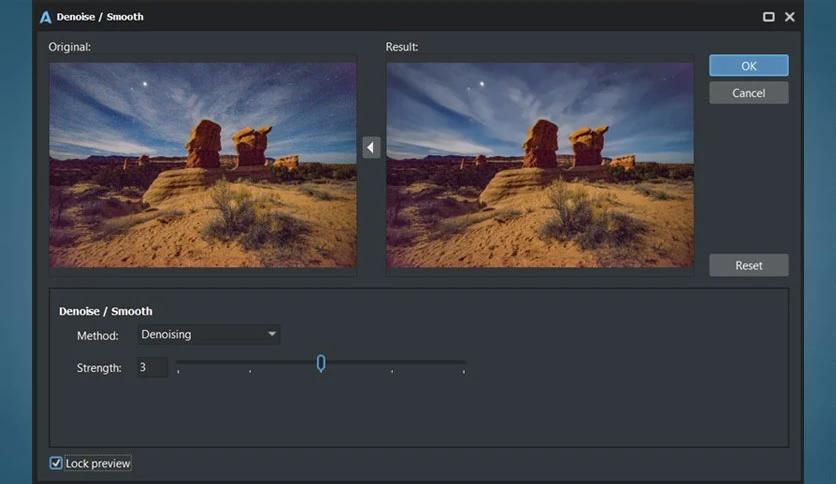Toggle the Lock preview checkbox
The height and width of the screenshot is (484, 836).
[56, 463]
